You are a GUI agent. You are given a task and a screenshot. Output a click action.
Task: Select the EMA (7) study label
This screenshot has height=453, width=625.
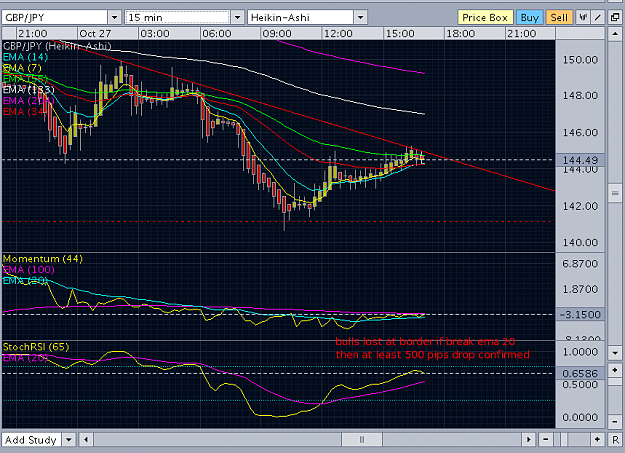[22, 68]
